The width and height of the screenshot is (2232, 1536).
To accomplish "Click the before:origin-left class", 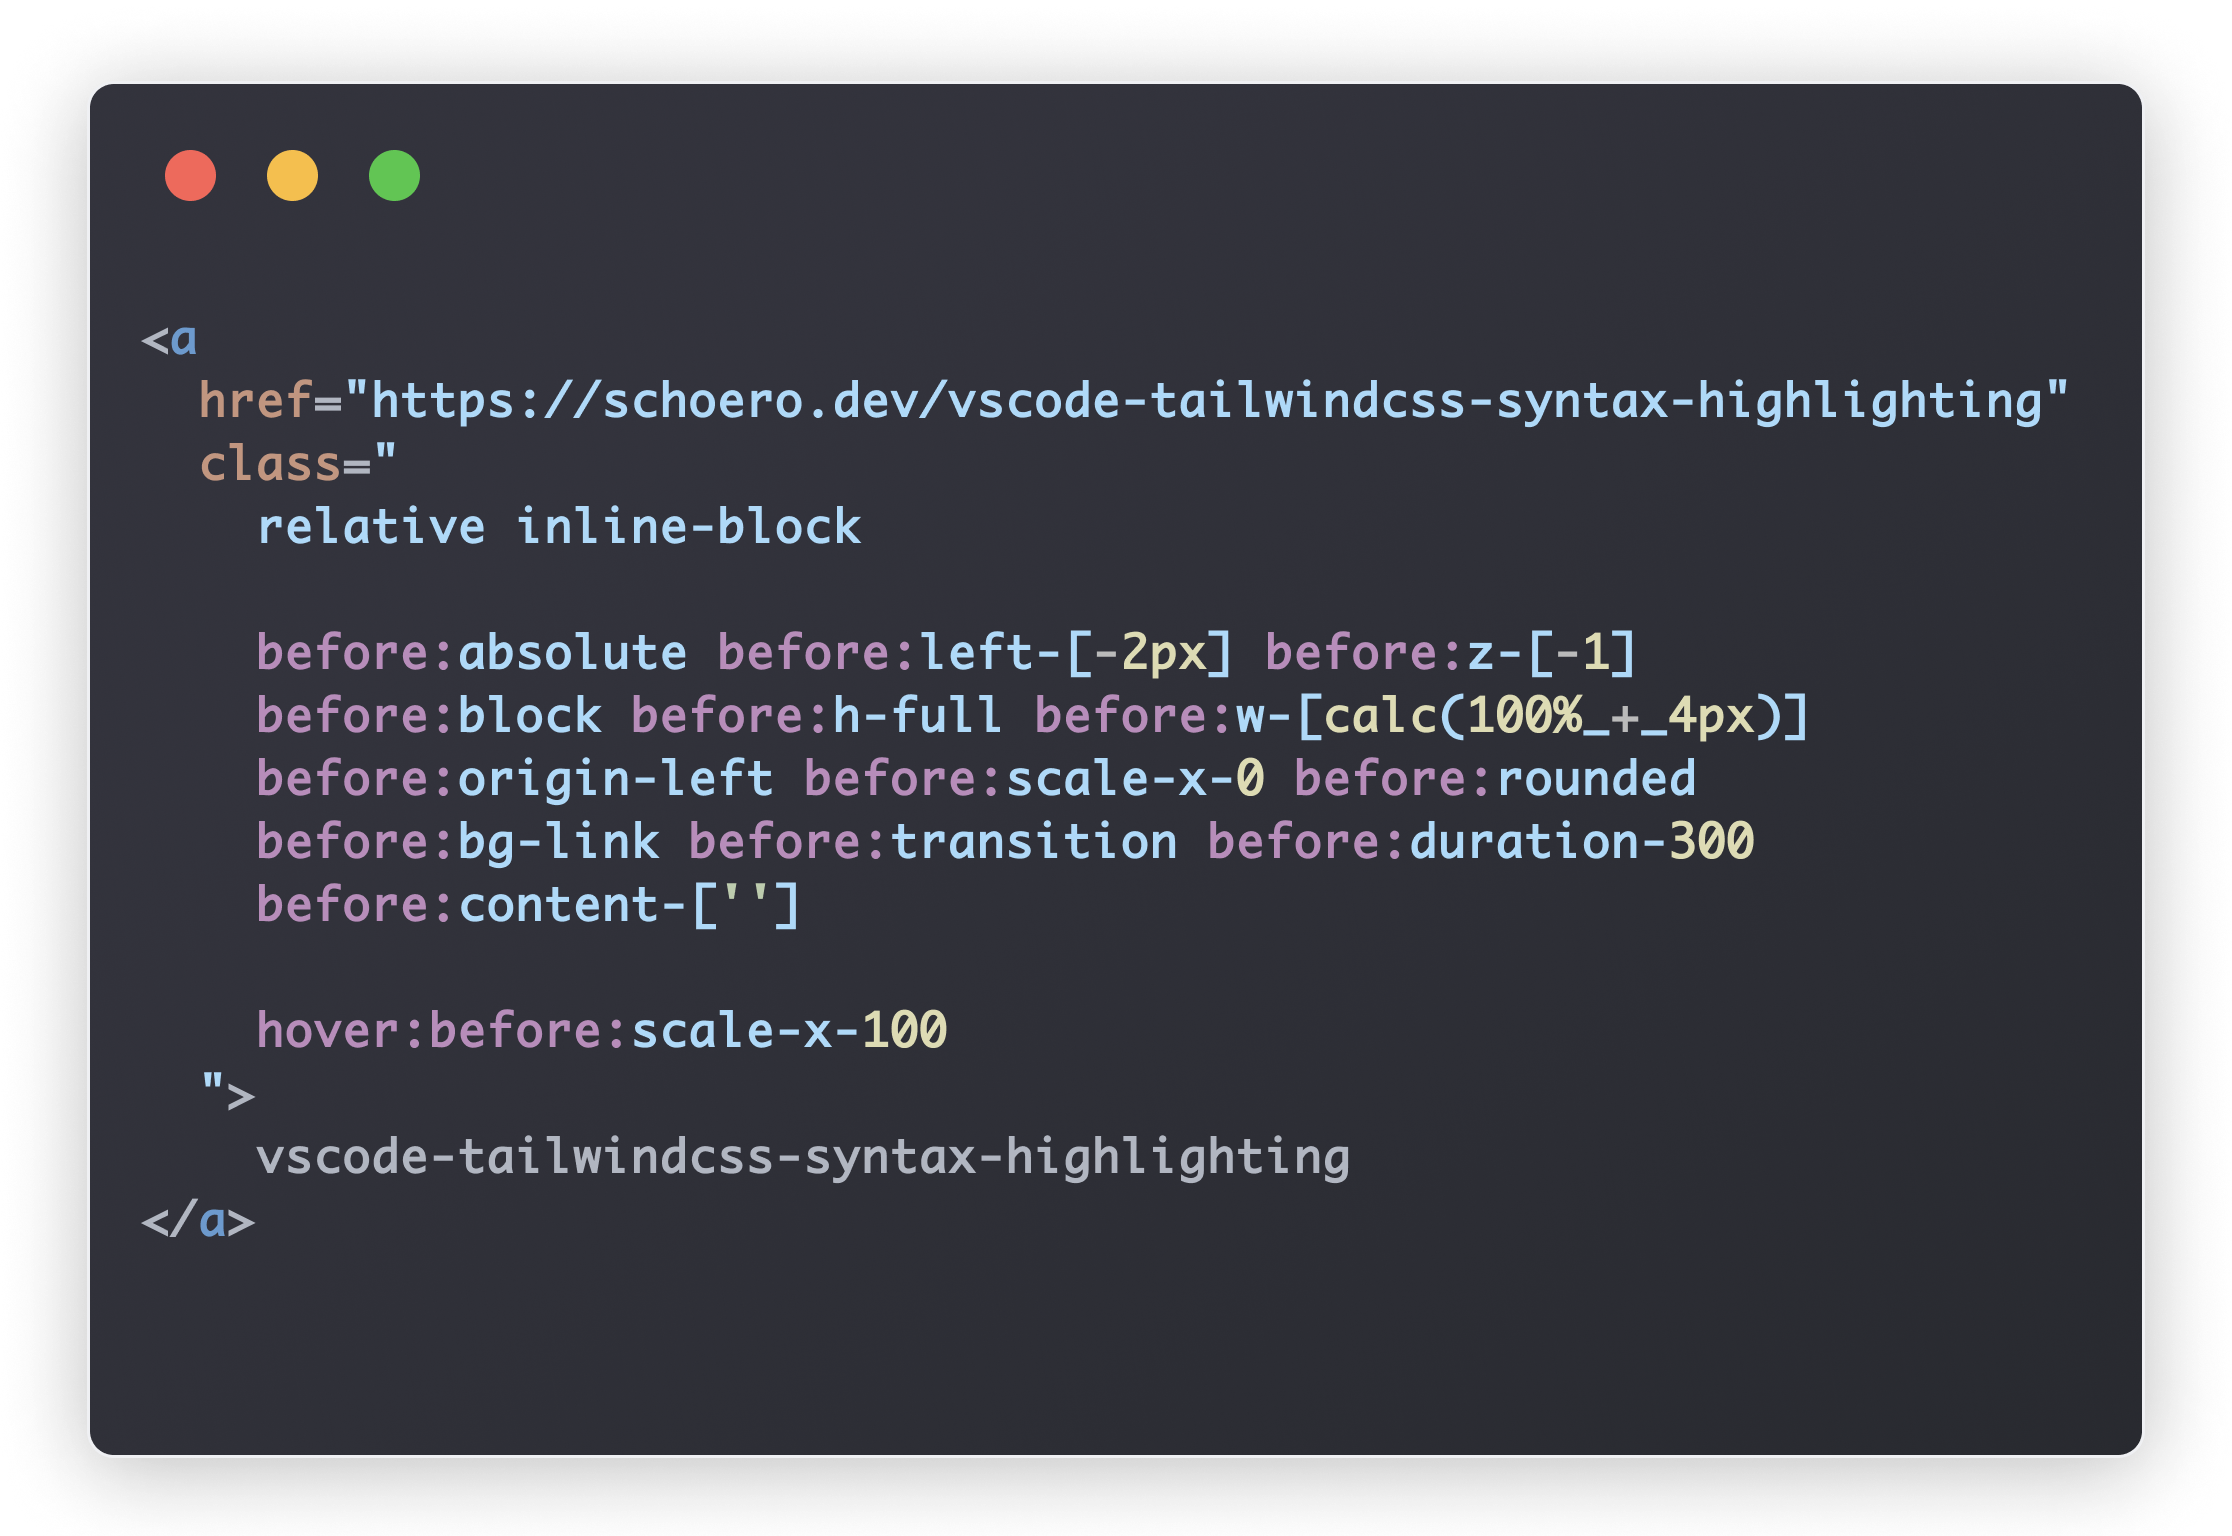I will pos(515,780).
